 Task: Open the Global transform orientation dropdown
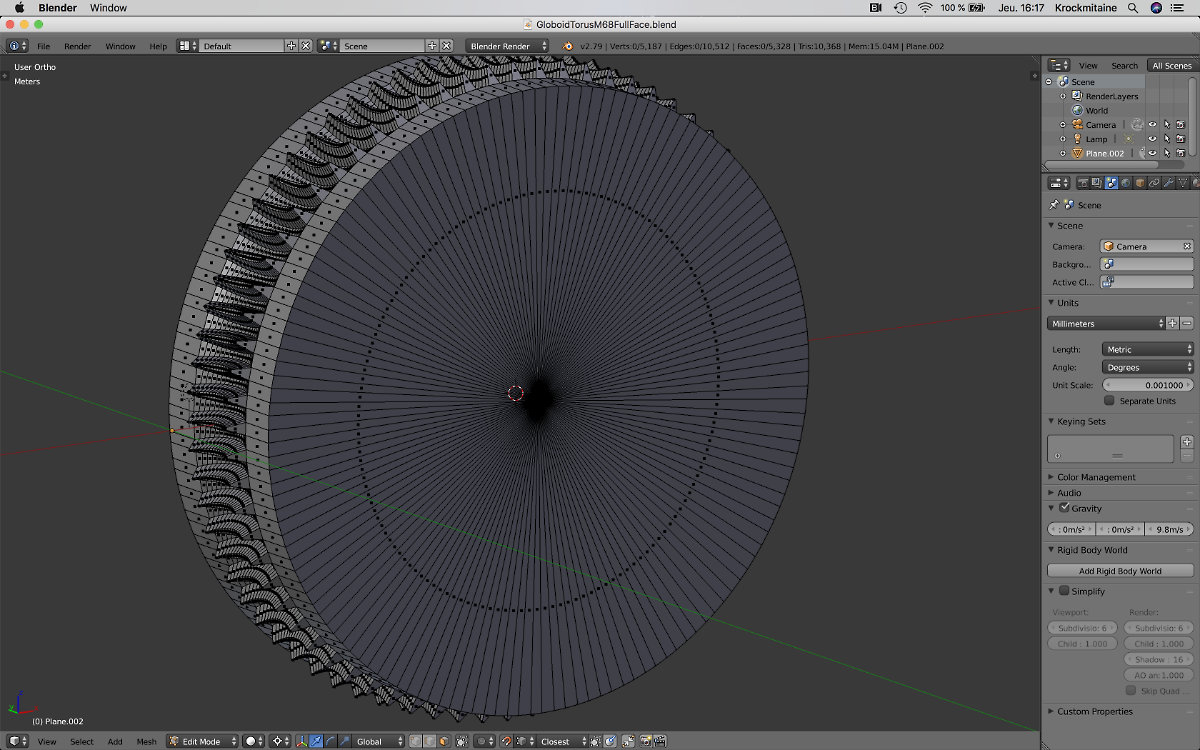click(x=379, y=741)
